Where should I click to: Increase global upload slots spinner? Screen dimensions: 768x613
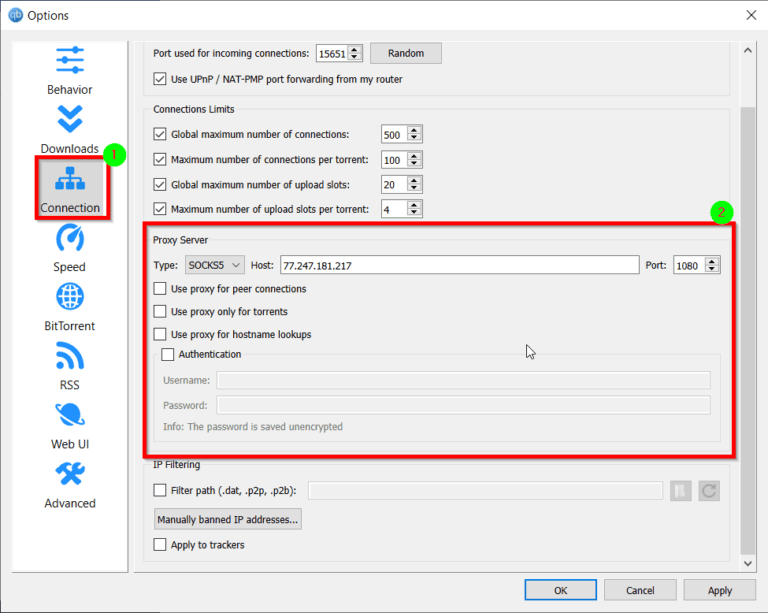point(414,181)
